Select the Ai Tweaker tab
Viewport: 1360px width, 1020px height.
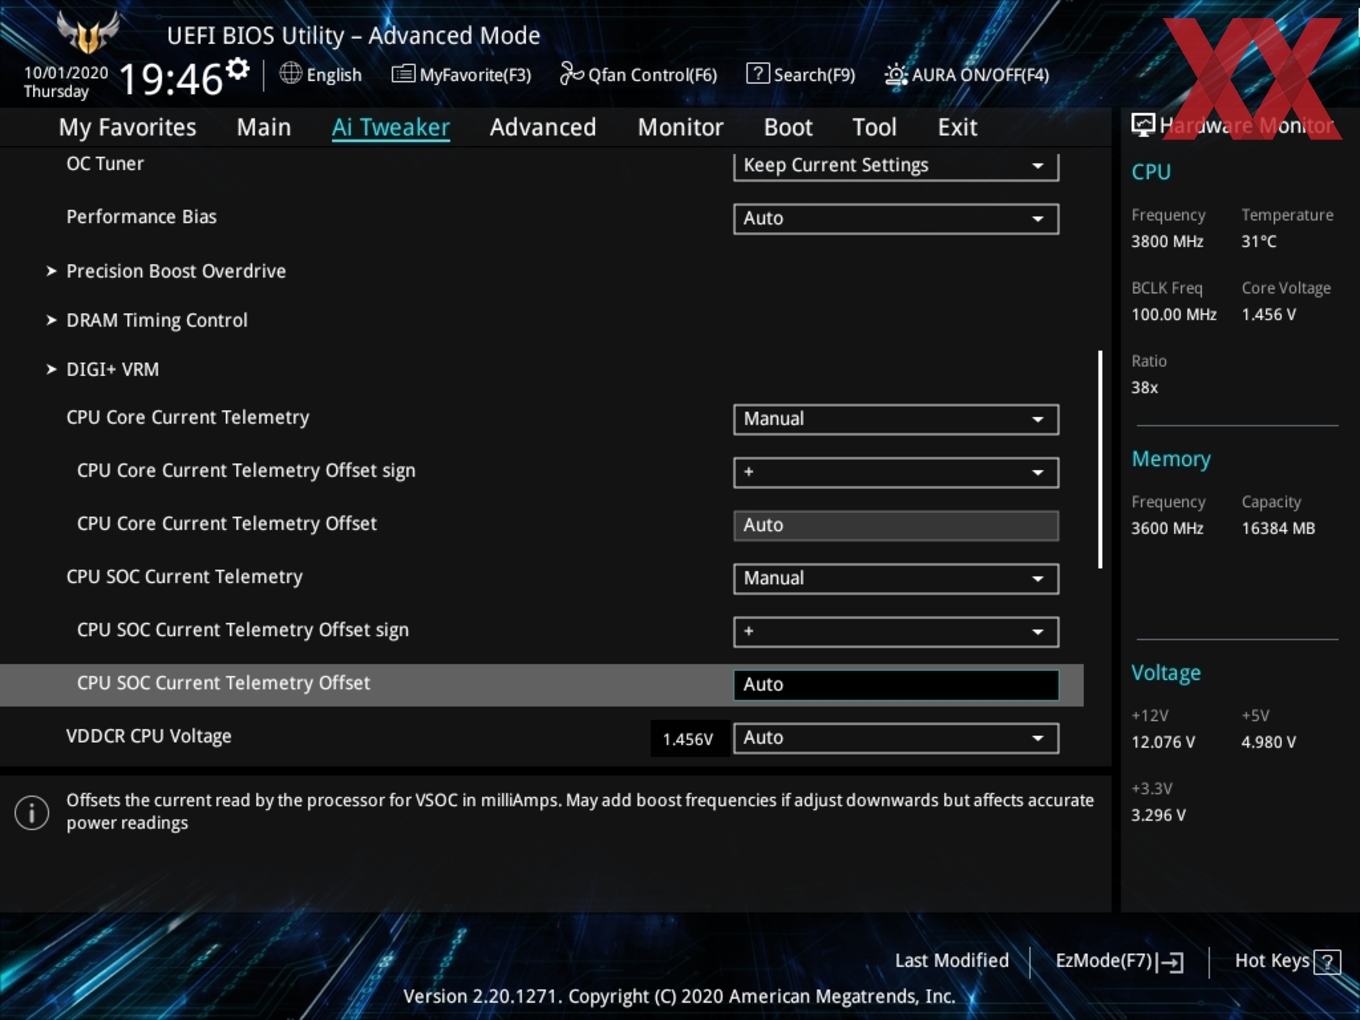pyautogui.click(x=391, y=127)
